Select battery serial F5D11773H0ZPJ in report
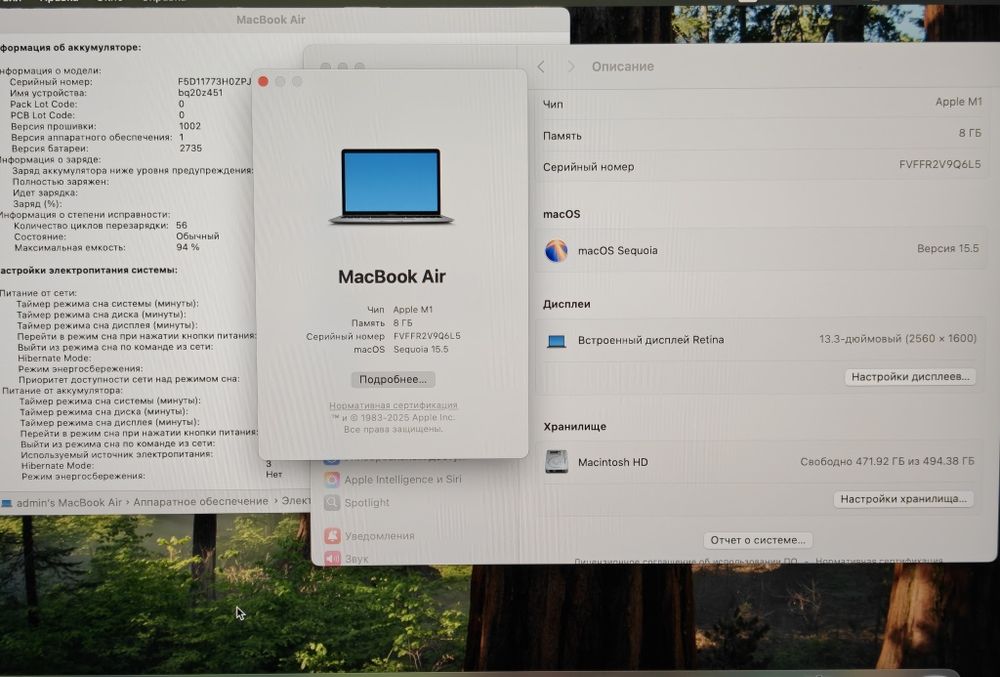 (214, 82)
